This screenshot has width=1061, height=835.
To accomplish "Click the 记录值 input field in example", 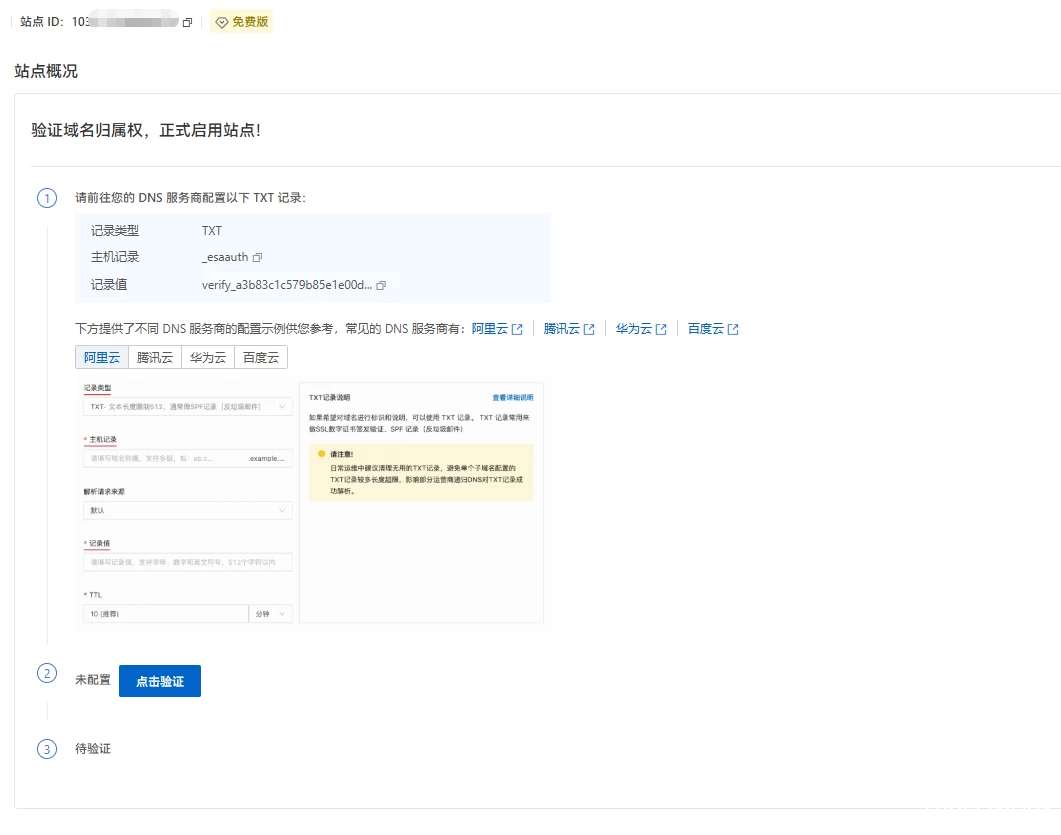I will [x=188, y=562].
